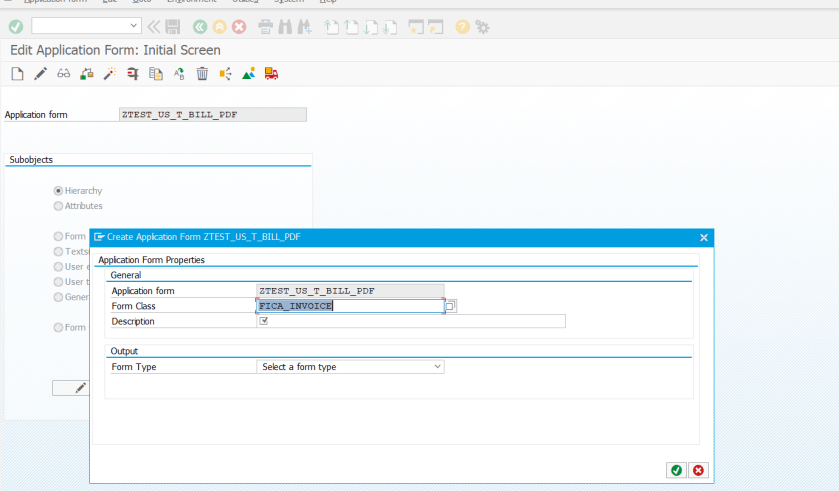Image resolution: width=839 pixels, height=491 pixels.
Task: Confirm the dialog with green checkmark button
Action: (676, 470)
